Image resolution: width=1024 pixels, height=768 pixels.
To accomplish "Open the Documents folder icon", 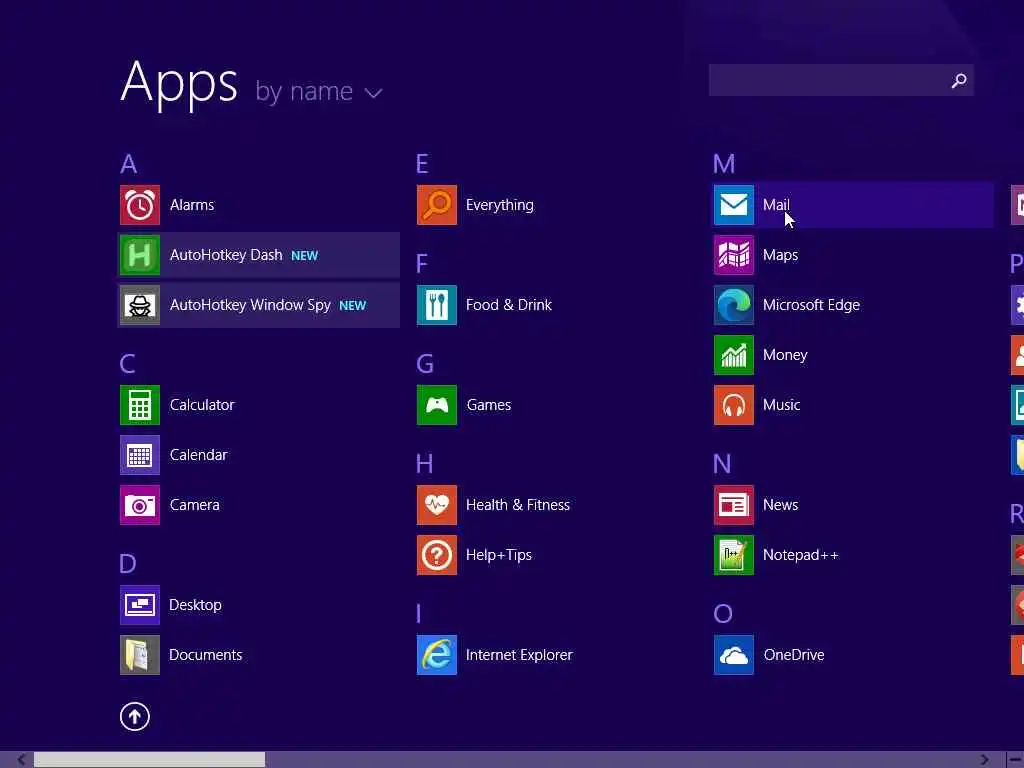I will click(140, 655).
